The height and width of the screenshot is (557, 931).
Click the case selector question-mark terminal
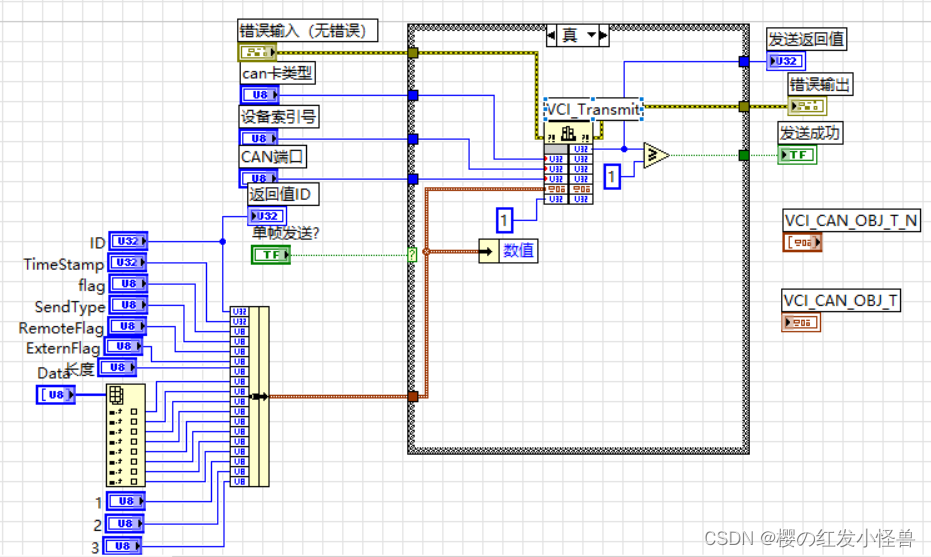[x=412, y=255]
